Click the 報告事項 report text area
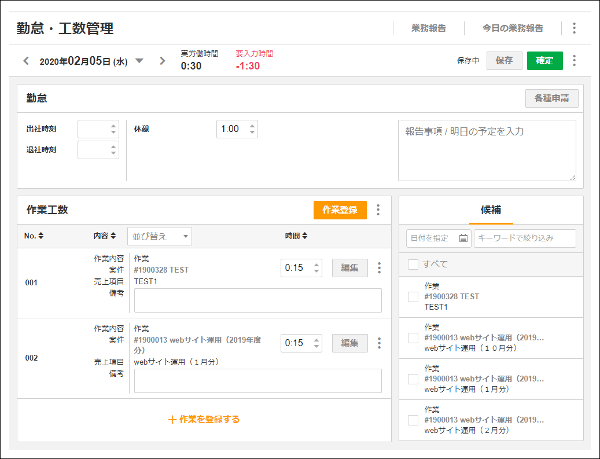600x459 pixels. (487, 150)
